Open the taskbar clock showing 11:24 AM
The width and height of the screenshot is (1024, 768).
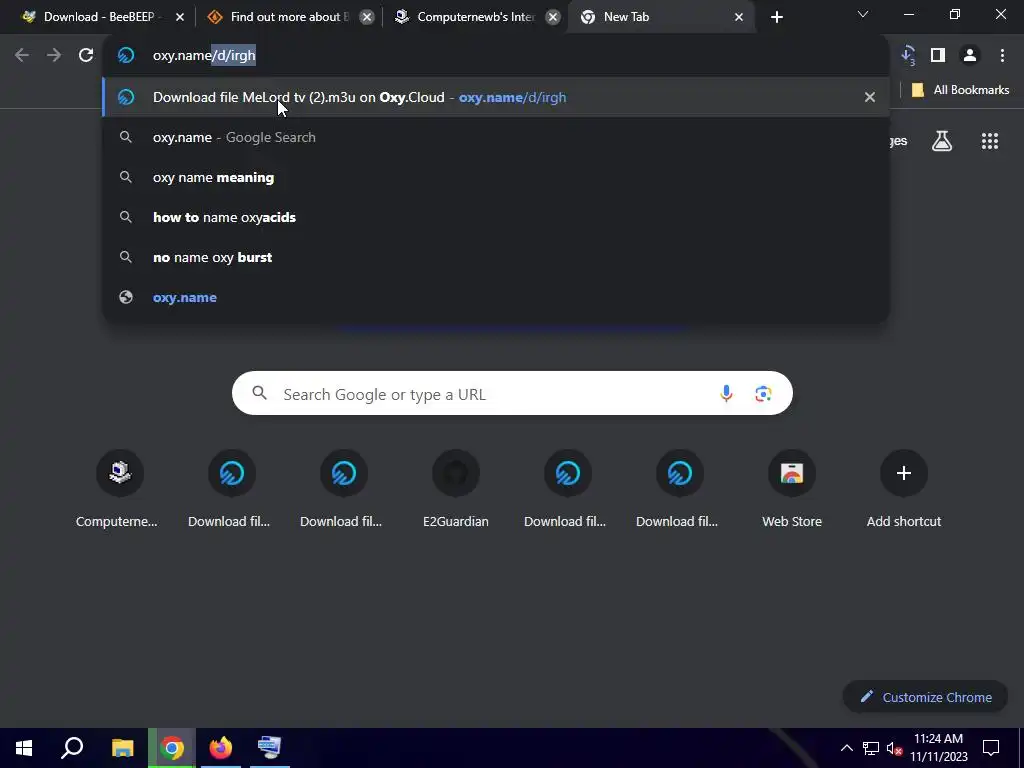[938, 748]
